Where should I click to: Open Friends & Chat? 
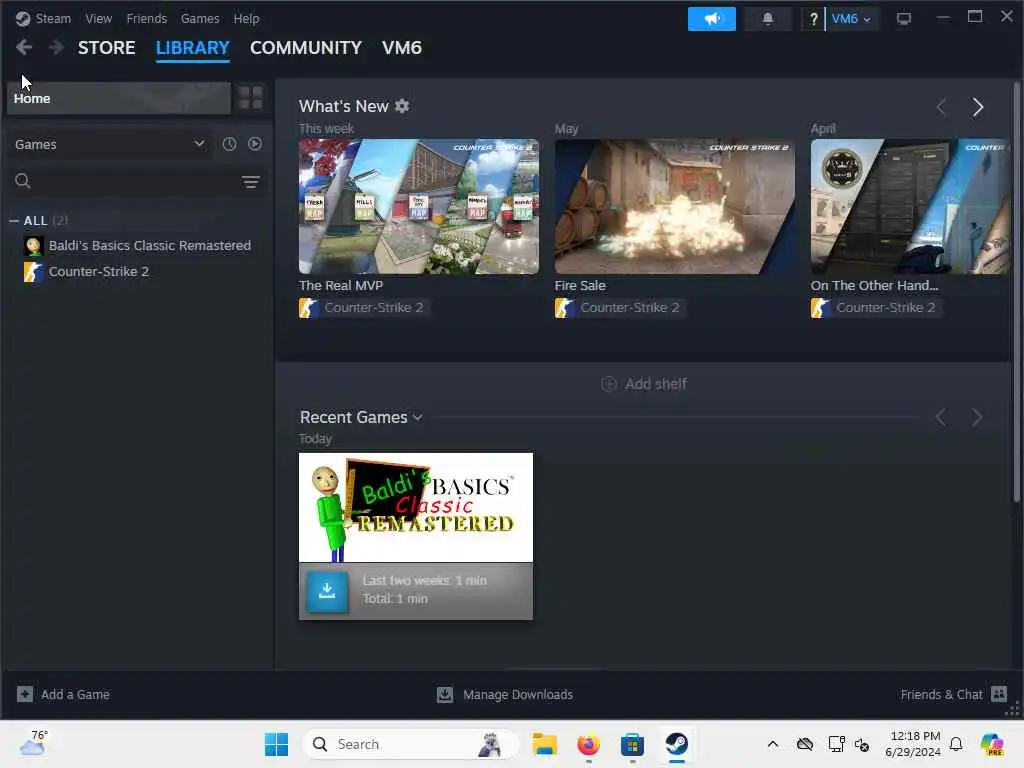pyautogui.click(x=953, y=694)
